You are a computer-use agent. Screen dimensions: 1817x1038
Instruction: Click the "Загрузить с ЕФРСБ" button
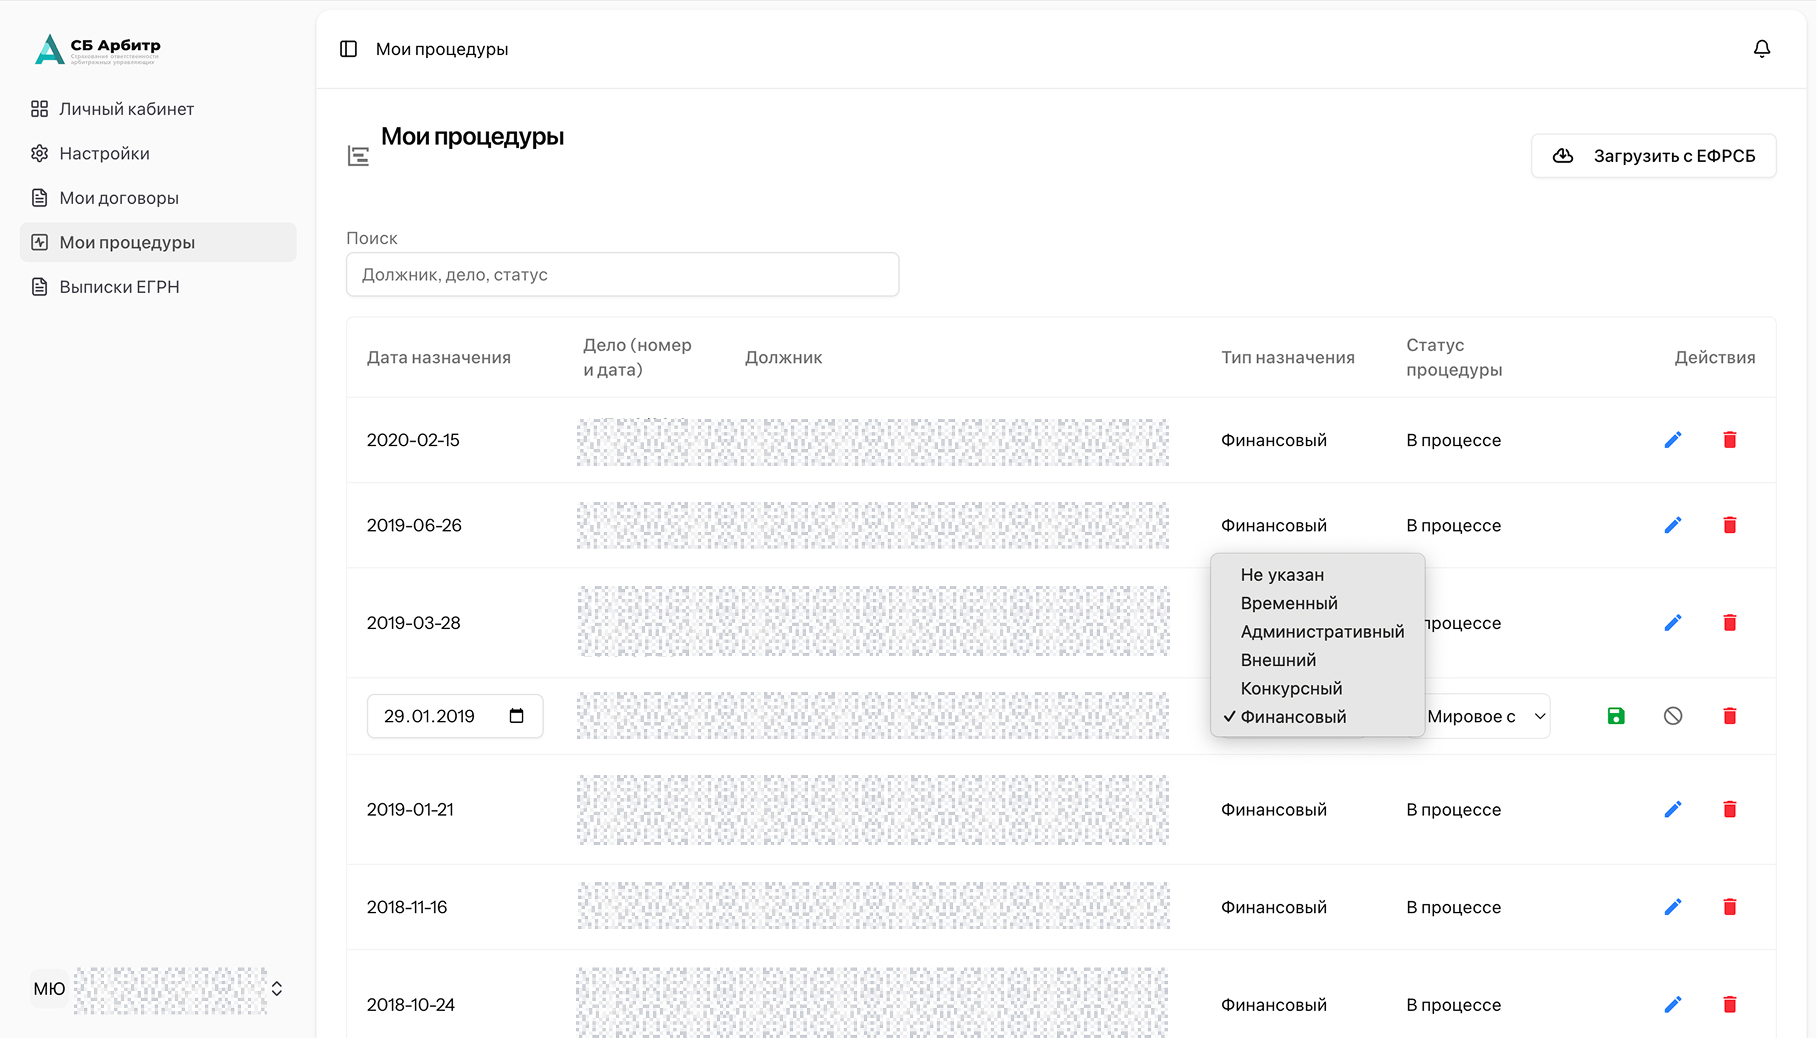coord(1653,156)
